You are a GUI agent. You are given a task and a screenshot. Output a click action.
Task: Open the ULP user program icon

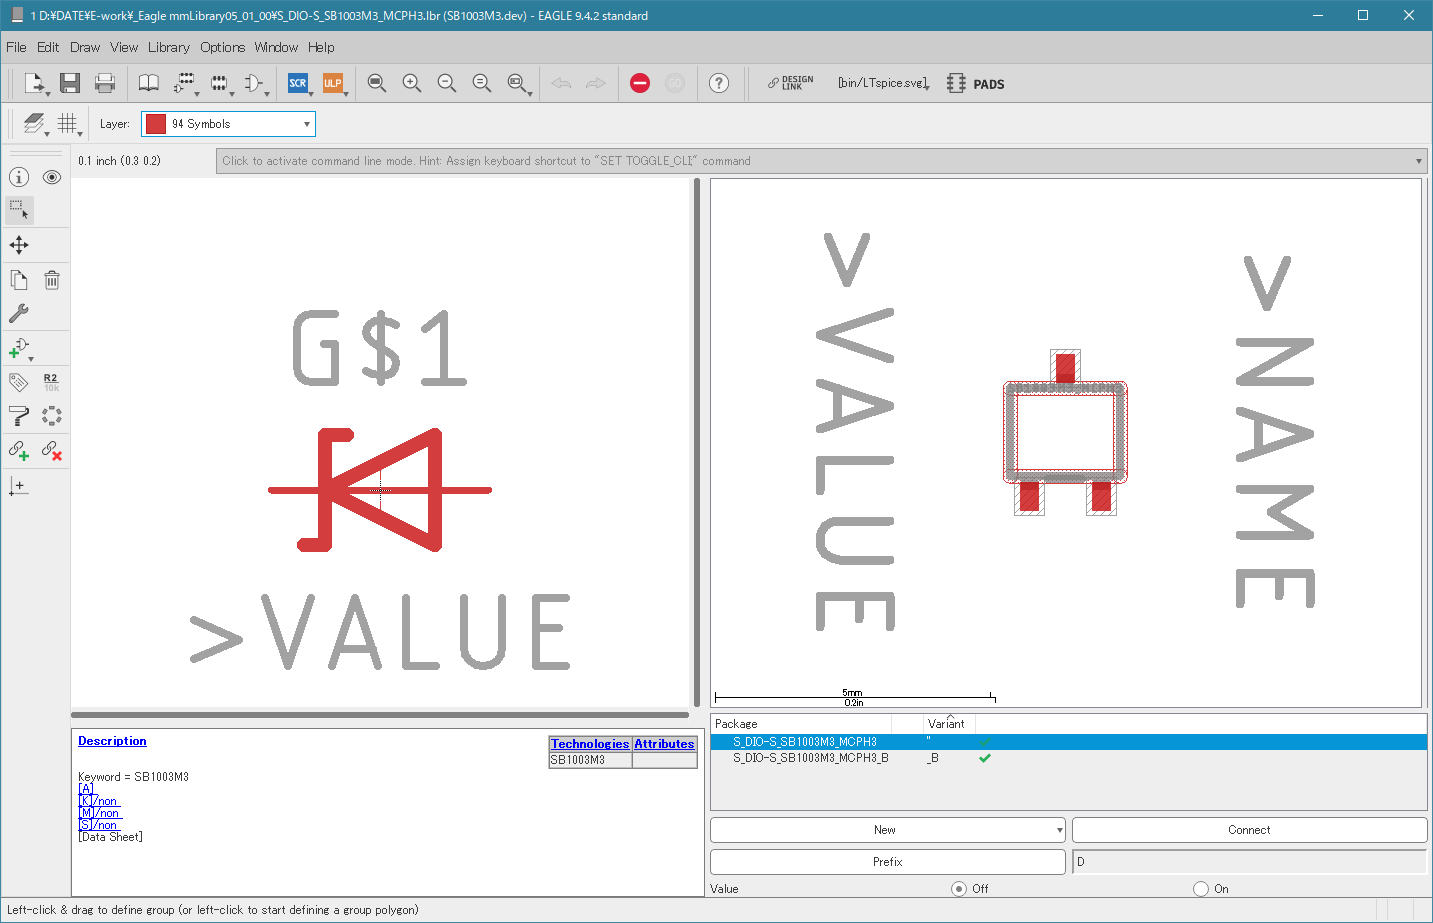click(333, 83)
